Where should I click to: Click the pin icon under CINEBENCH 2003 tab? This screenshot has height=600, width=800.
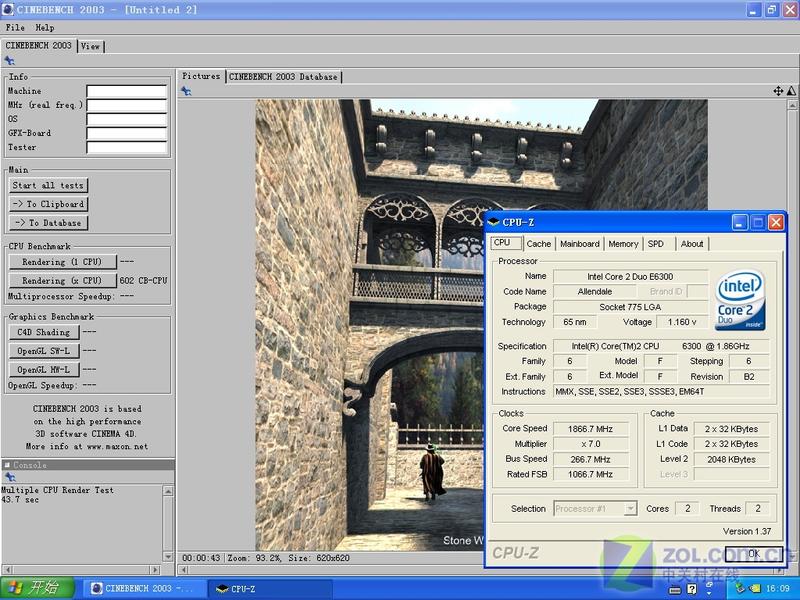click(9, 61)
